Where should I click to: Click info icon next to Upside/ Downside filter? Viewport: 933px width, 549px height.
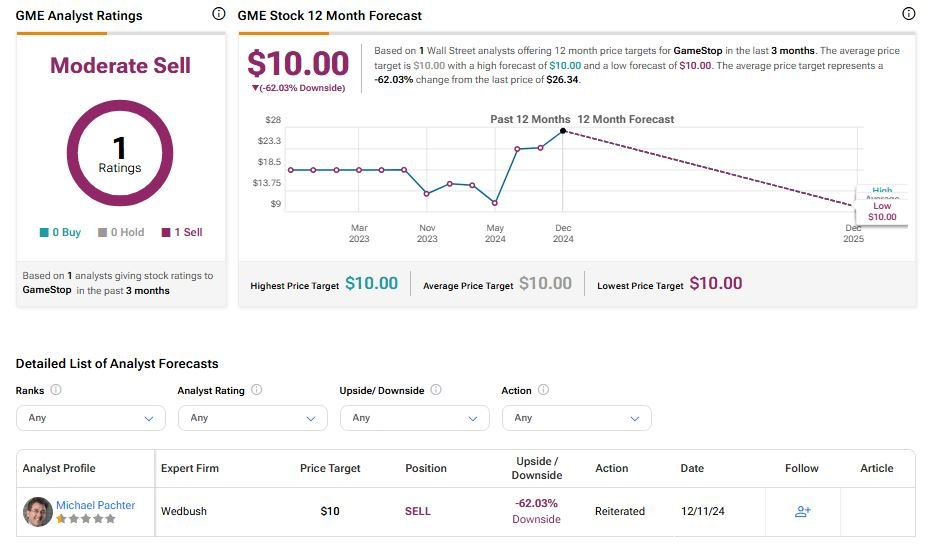coord(436,391)
